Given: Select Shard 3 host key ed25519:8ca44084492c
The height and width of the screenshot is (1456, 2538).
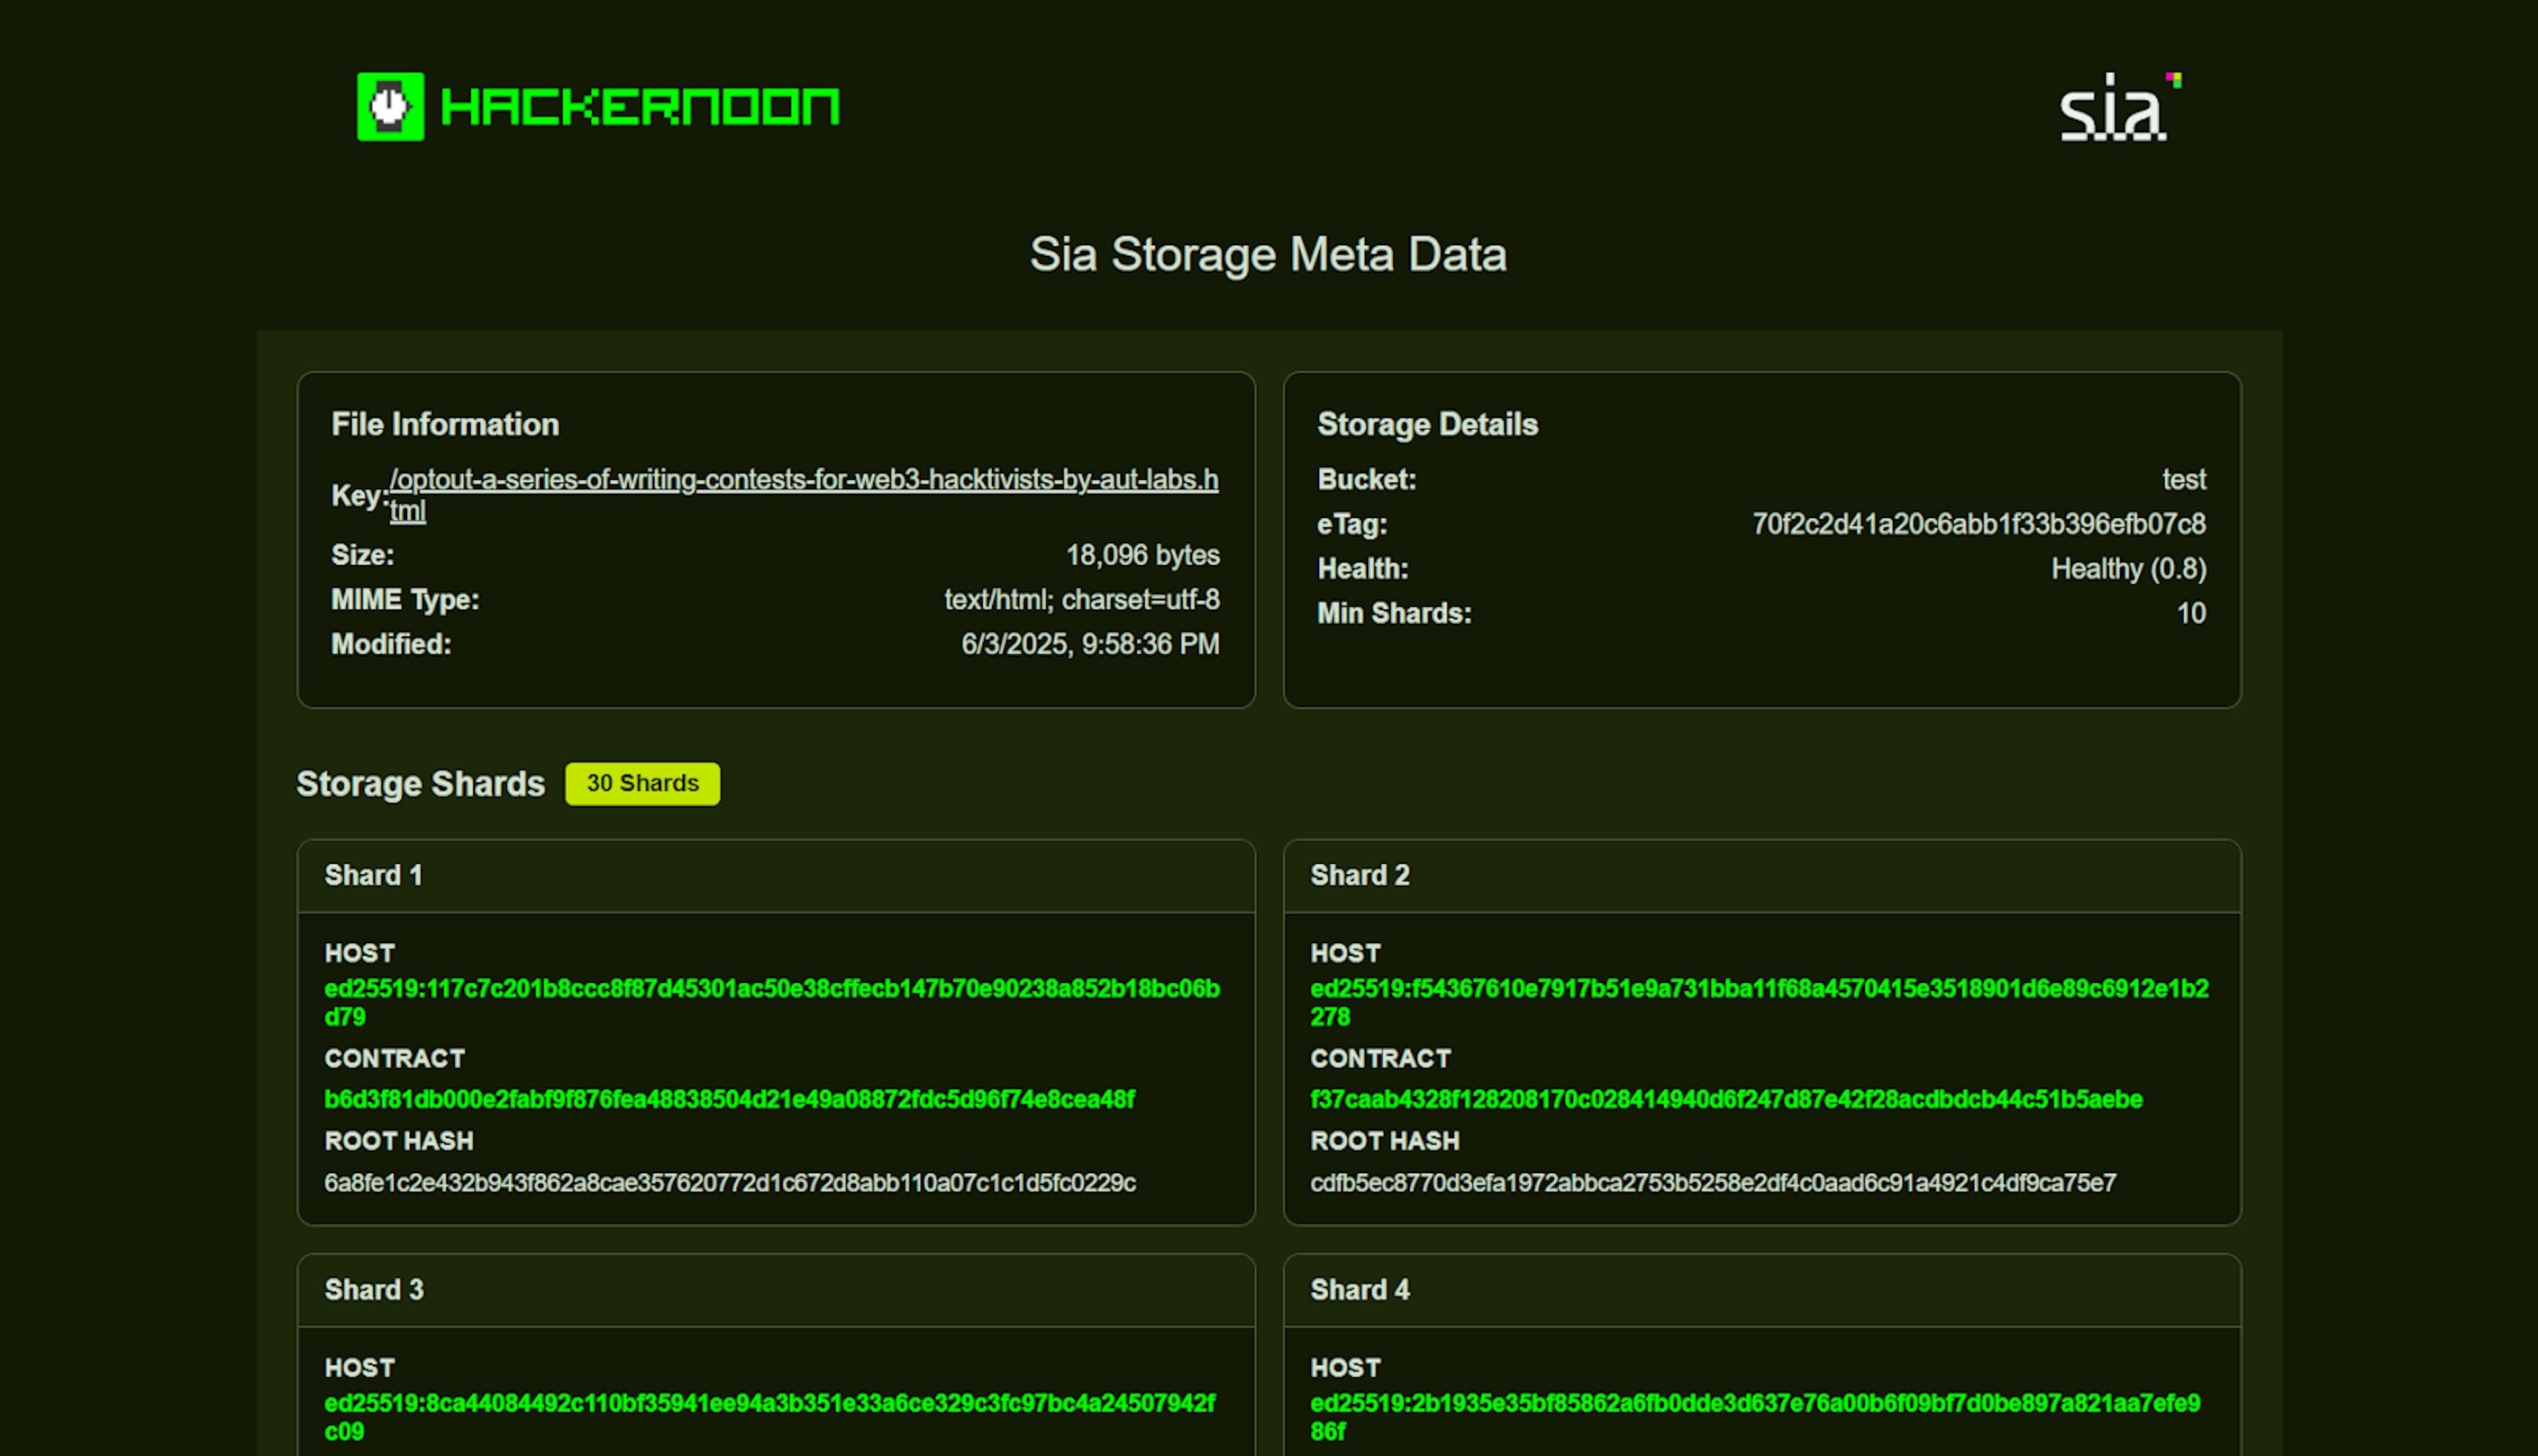Looking at the screenshot, I should click(770, 1417).
